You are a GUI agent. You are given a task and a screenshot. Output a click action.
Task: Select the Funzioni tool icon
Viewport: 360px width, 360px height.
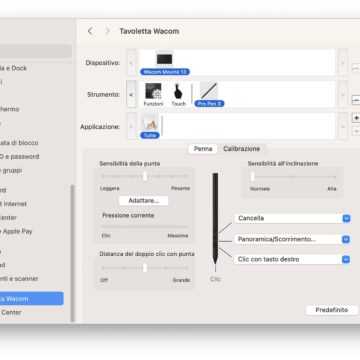(x=153, y=91)
